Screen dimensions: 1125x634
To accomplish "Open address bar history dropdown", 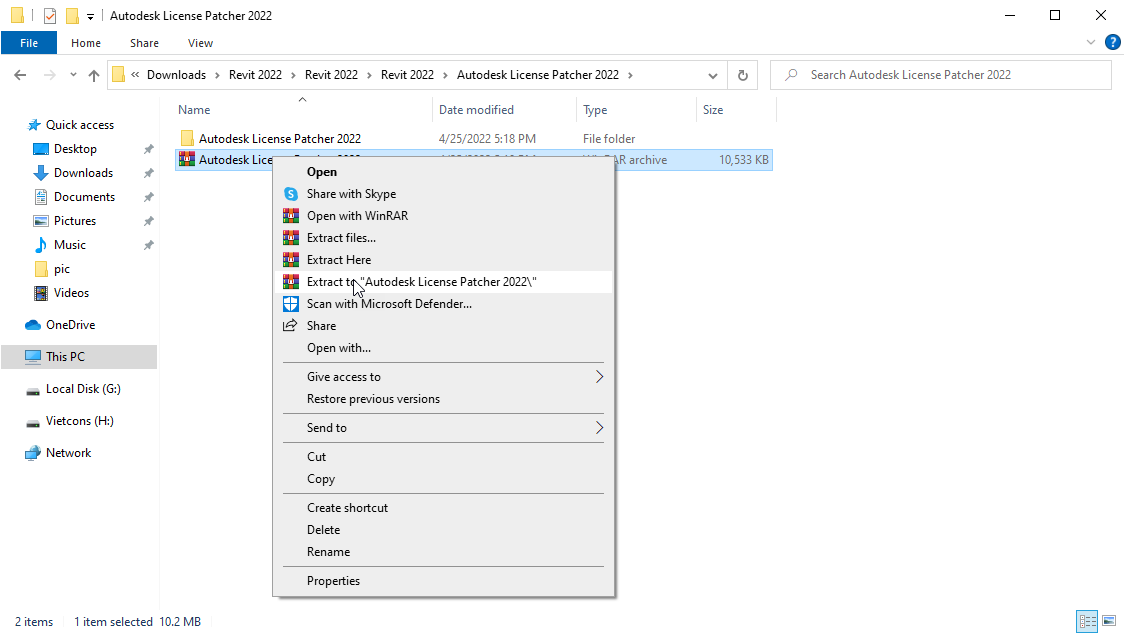I will (x=712, y=75).
